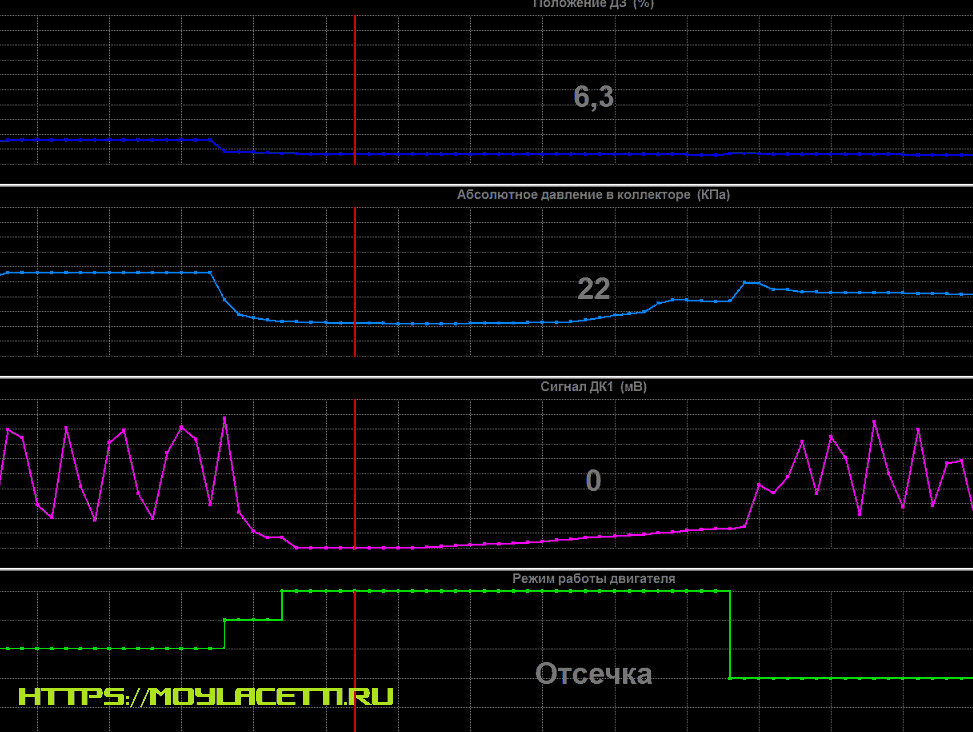The image size is (973, 732).
Task: Click the raised bump on the light-blue pressure curve
Action: [749, 284]
